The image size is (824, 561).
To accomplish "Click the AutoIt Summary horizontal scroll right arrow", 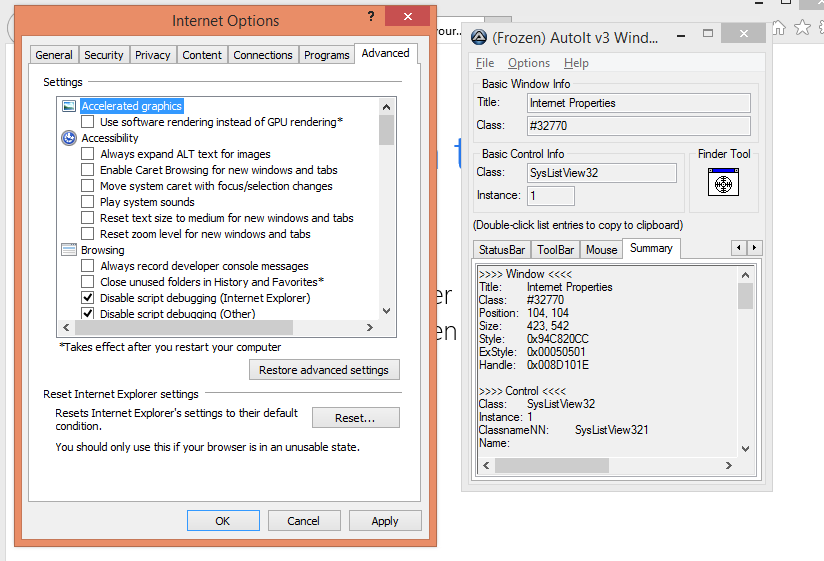I will pyautogui.click(x=728, y=465).
